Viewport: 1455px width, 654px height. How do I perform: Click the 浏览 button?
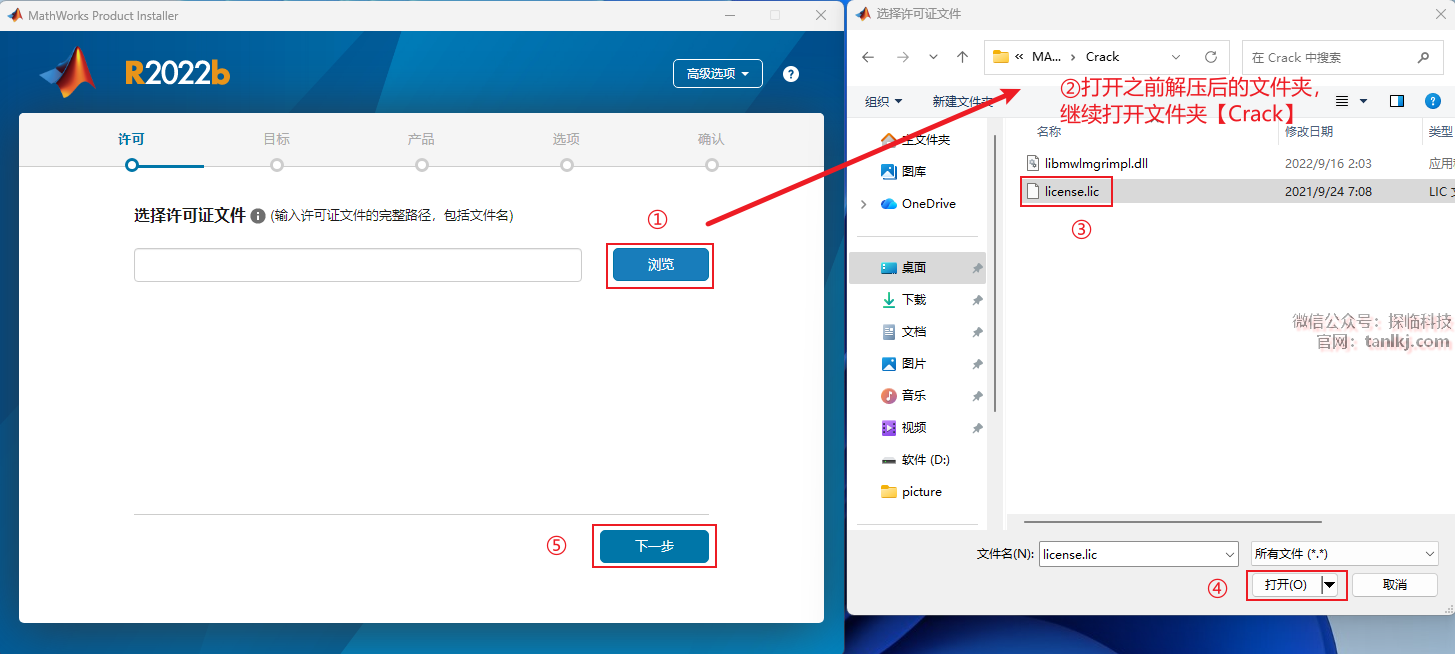pos(661,265)
